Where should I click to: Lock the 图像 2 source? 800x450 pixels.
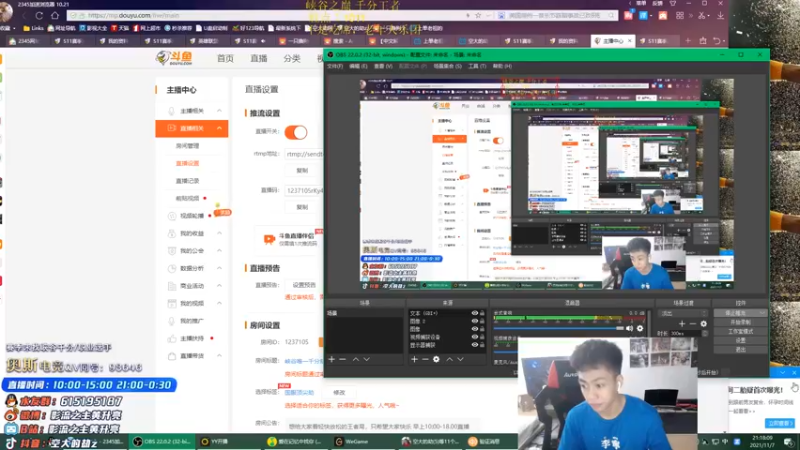tap(482, 321)
